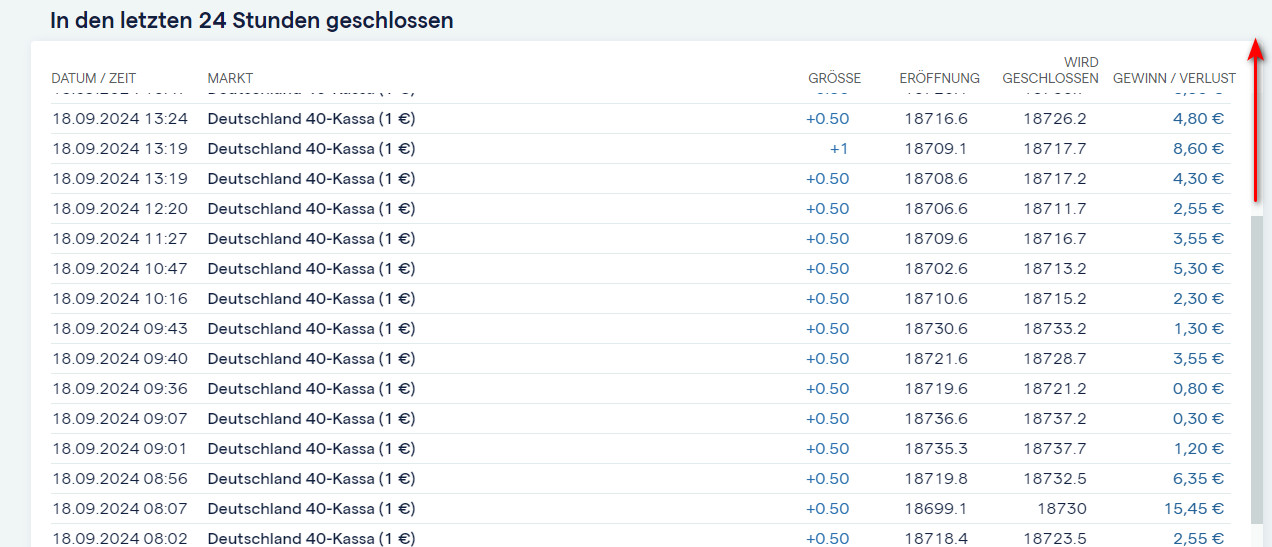Click the 'In den letzten 24 Stunden geschlossen' heading
Screen dimensions: 1272x547
click(251, 20)
